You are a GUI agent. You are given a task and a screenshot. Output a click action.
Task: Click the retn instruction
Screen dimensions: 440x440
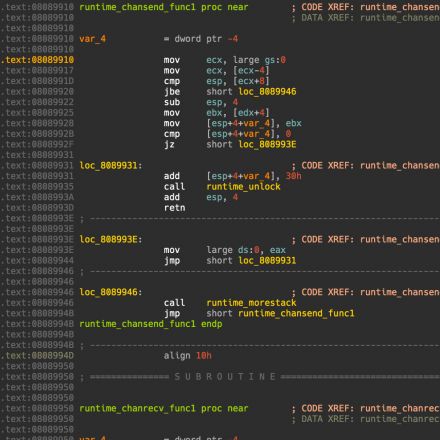click(x=174, y=208)
